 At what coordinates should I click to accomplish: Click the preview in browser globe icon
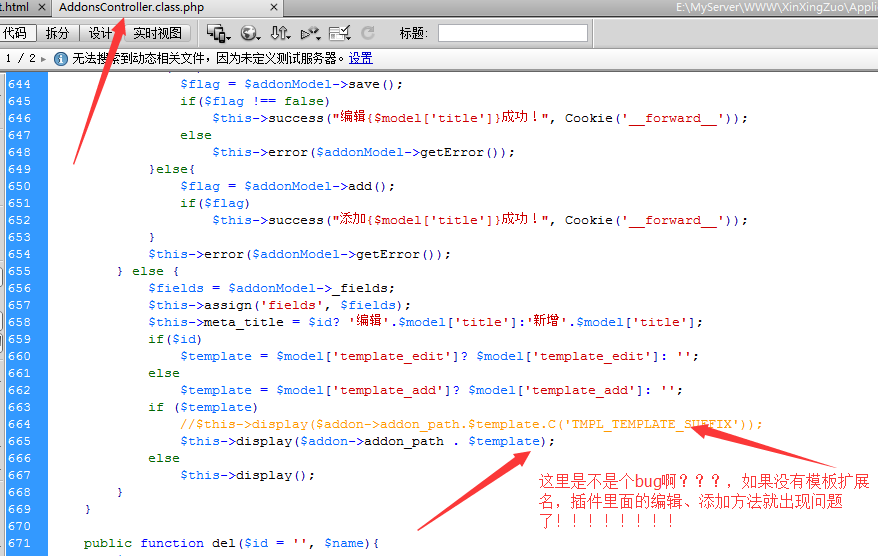tap(249, 34)
